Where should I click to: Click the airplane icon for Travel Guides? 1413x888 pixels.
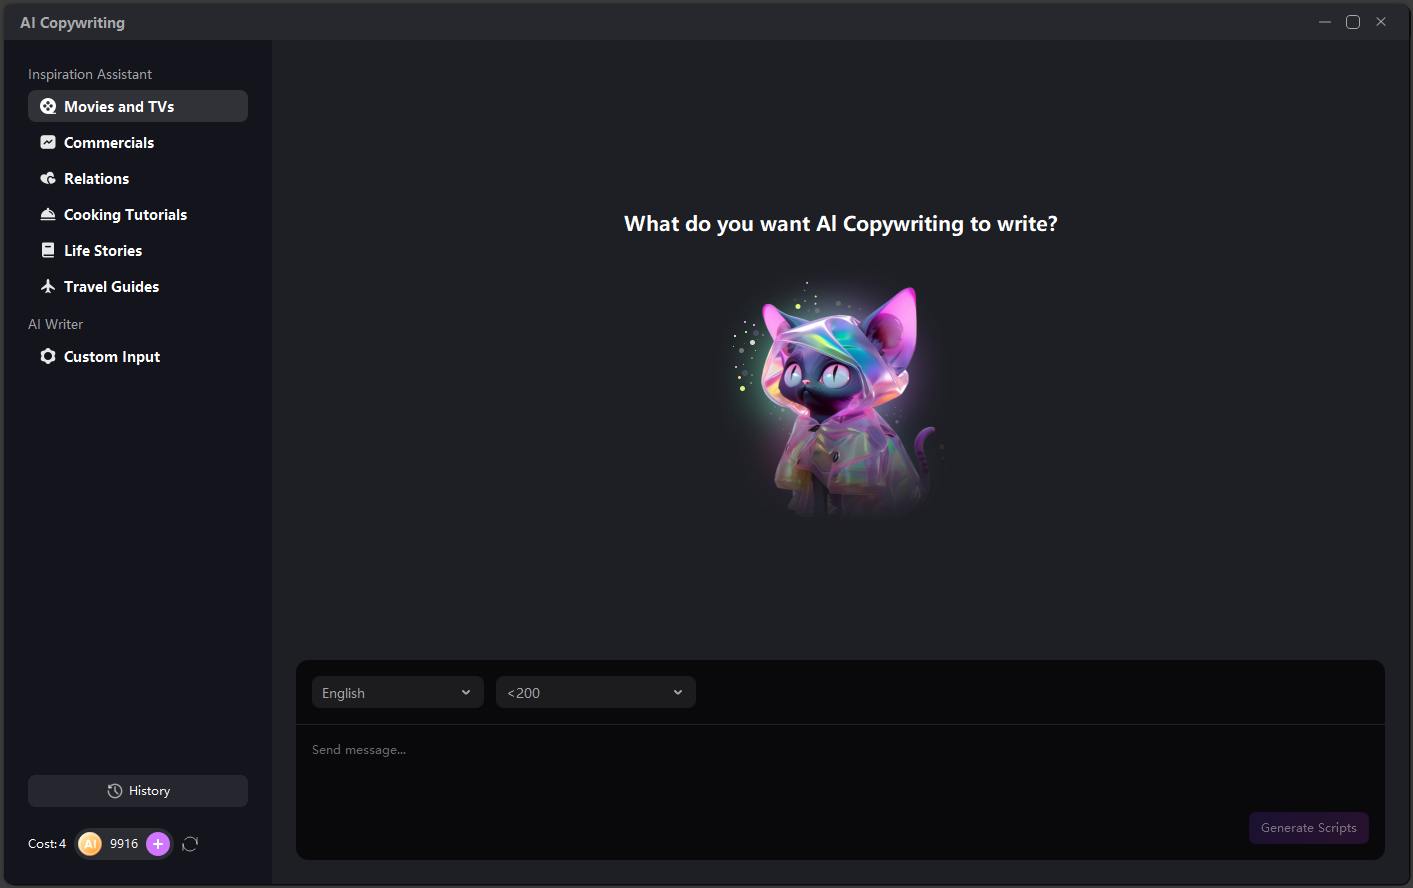pyautogui.click(x=48, y=286)
